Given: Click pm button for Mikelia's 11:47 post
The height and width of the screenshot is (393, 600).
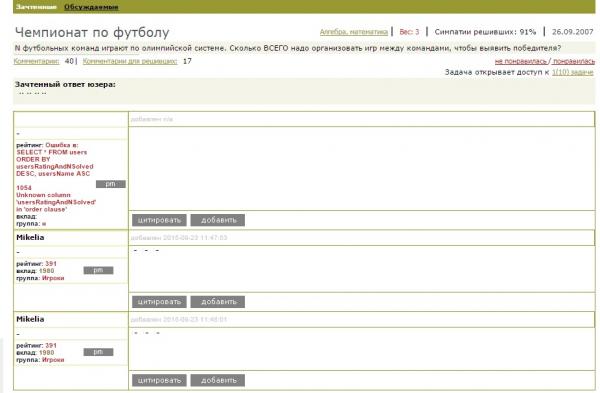Looking at the screenshot, I should click(98, 270).
